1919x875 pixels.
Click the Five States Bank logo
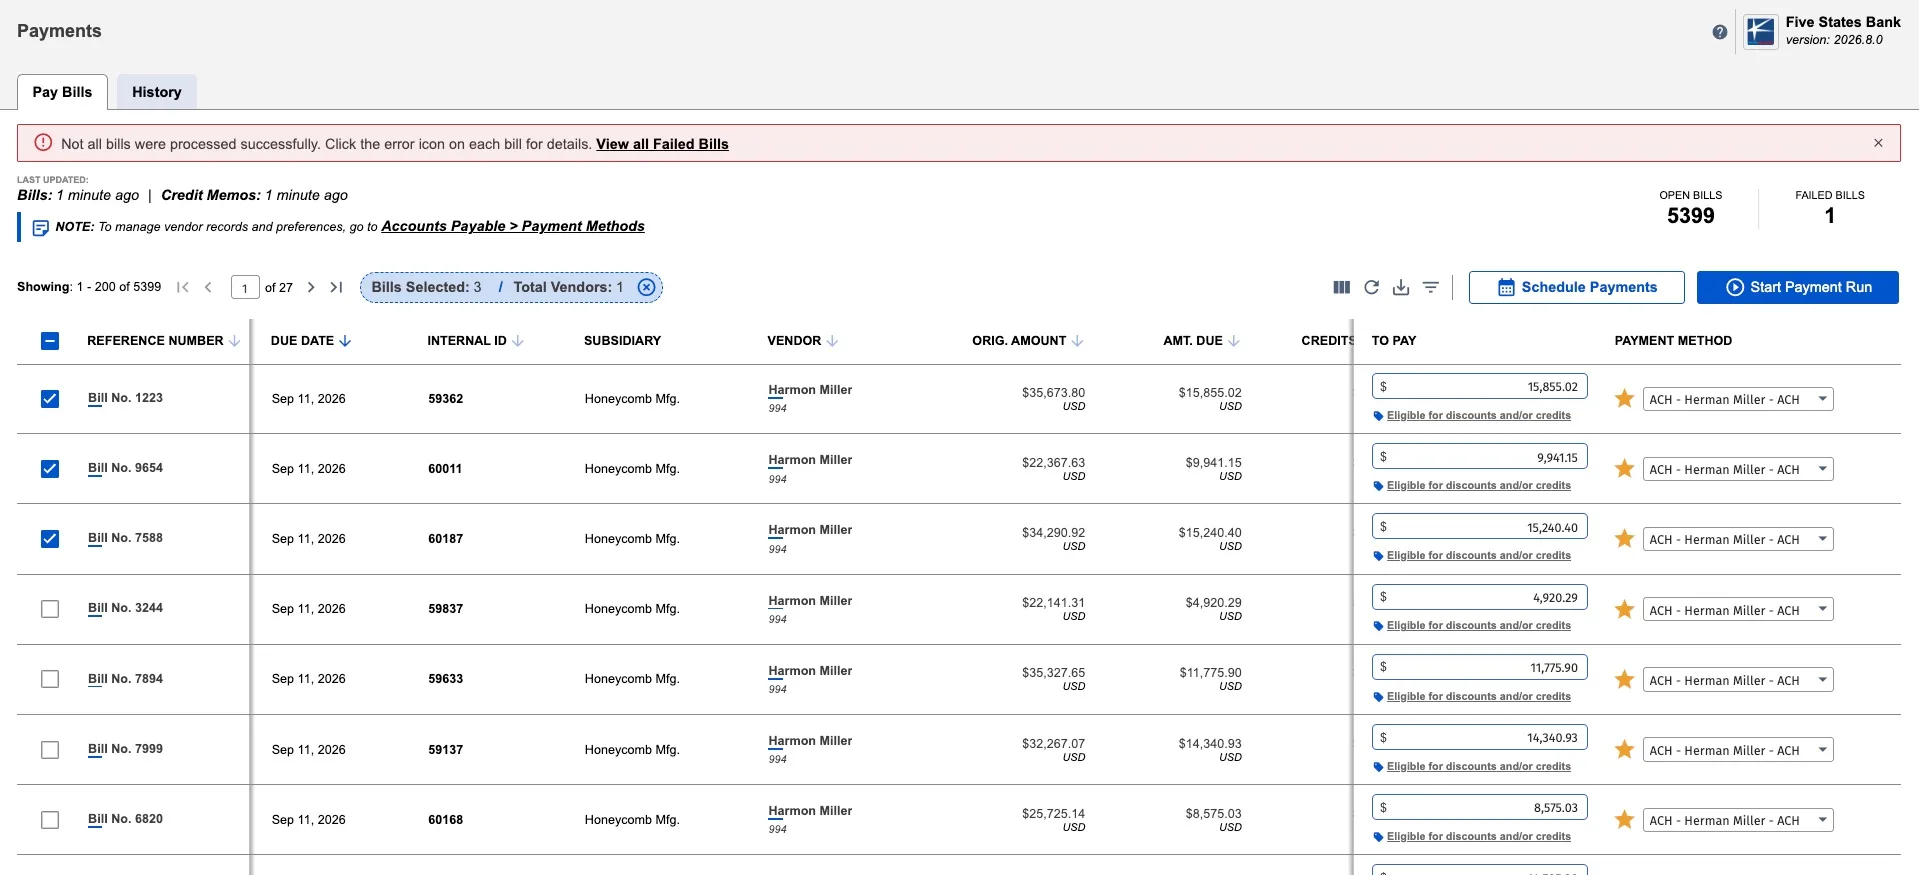click(1760, 31)
